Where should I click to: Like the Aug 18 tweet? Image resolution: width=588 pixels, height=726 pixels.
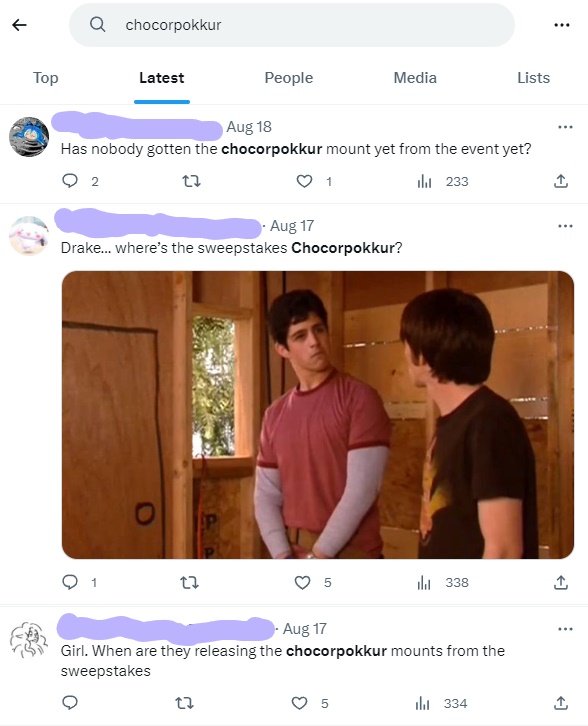tap(304, 181)
